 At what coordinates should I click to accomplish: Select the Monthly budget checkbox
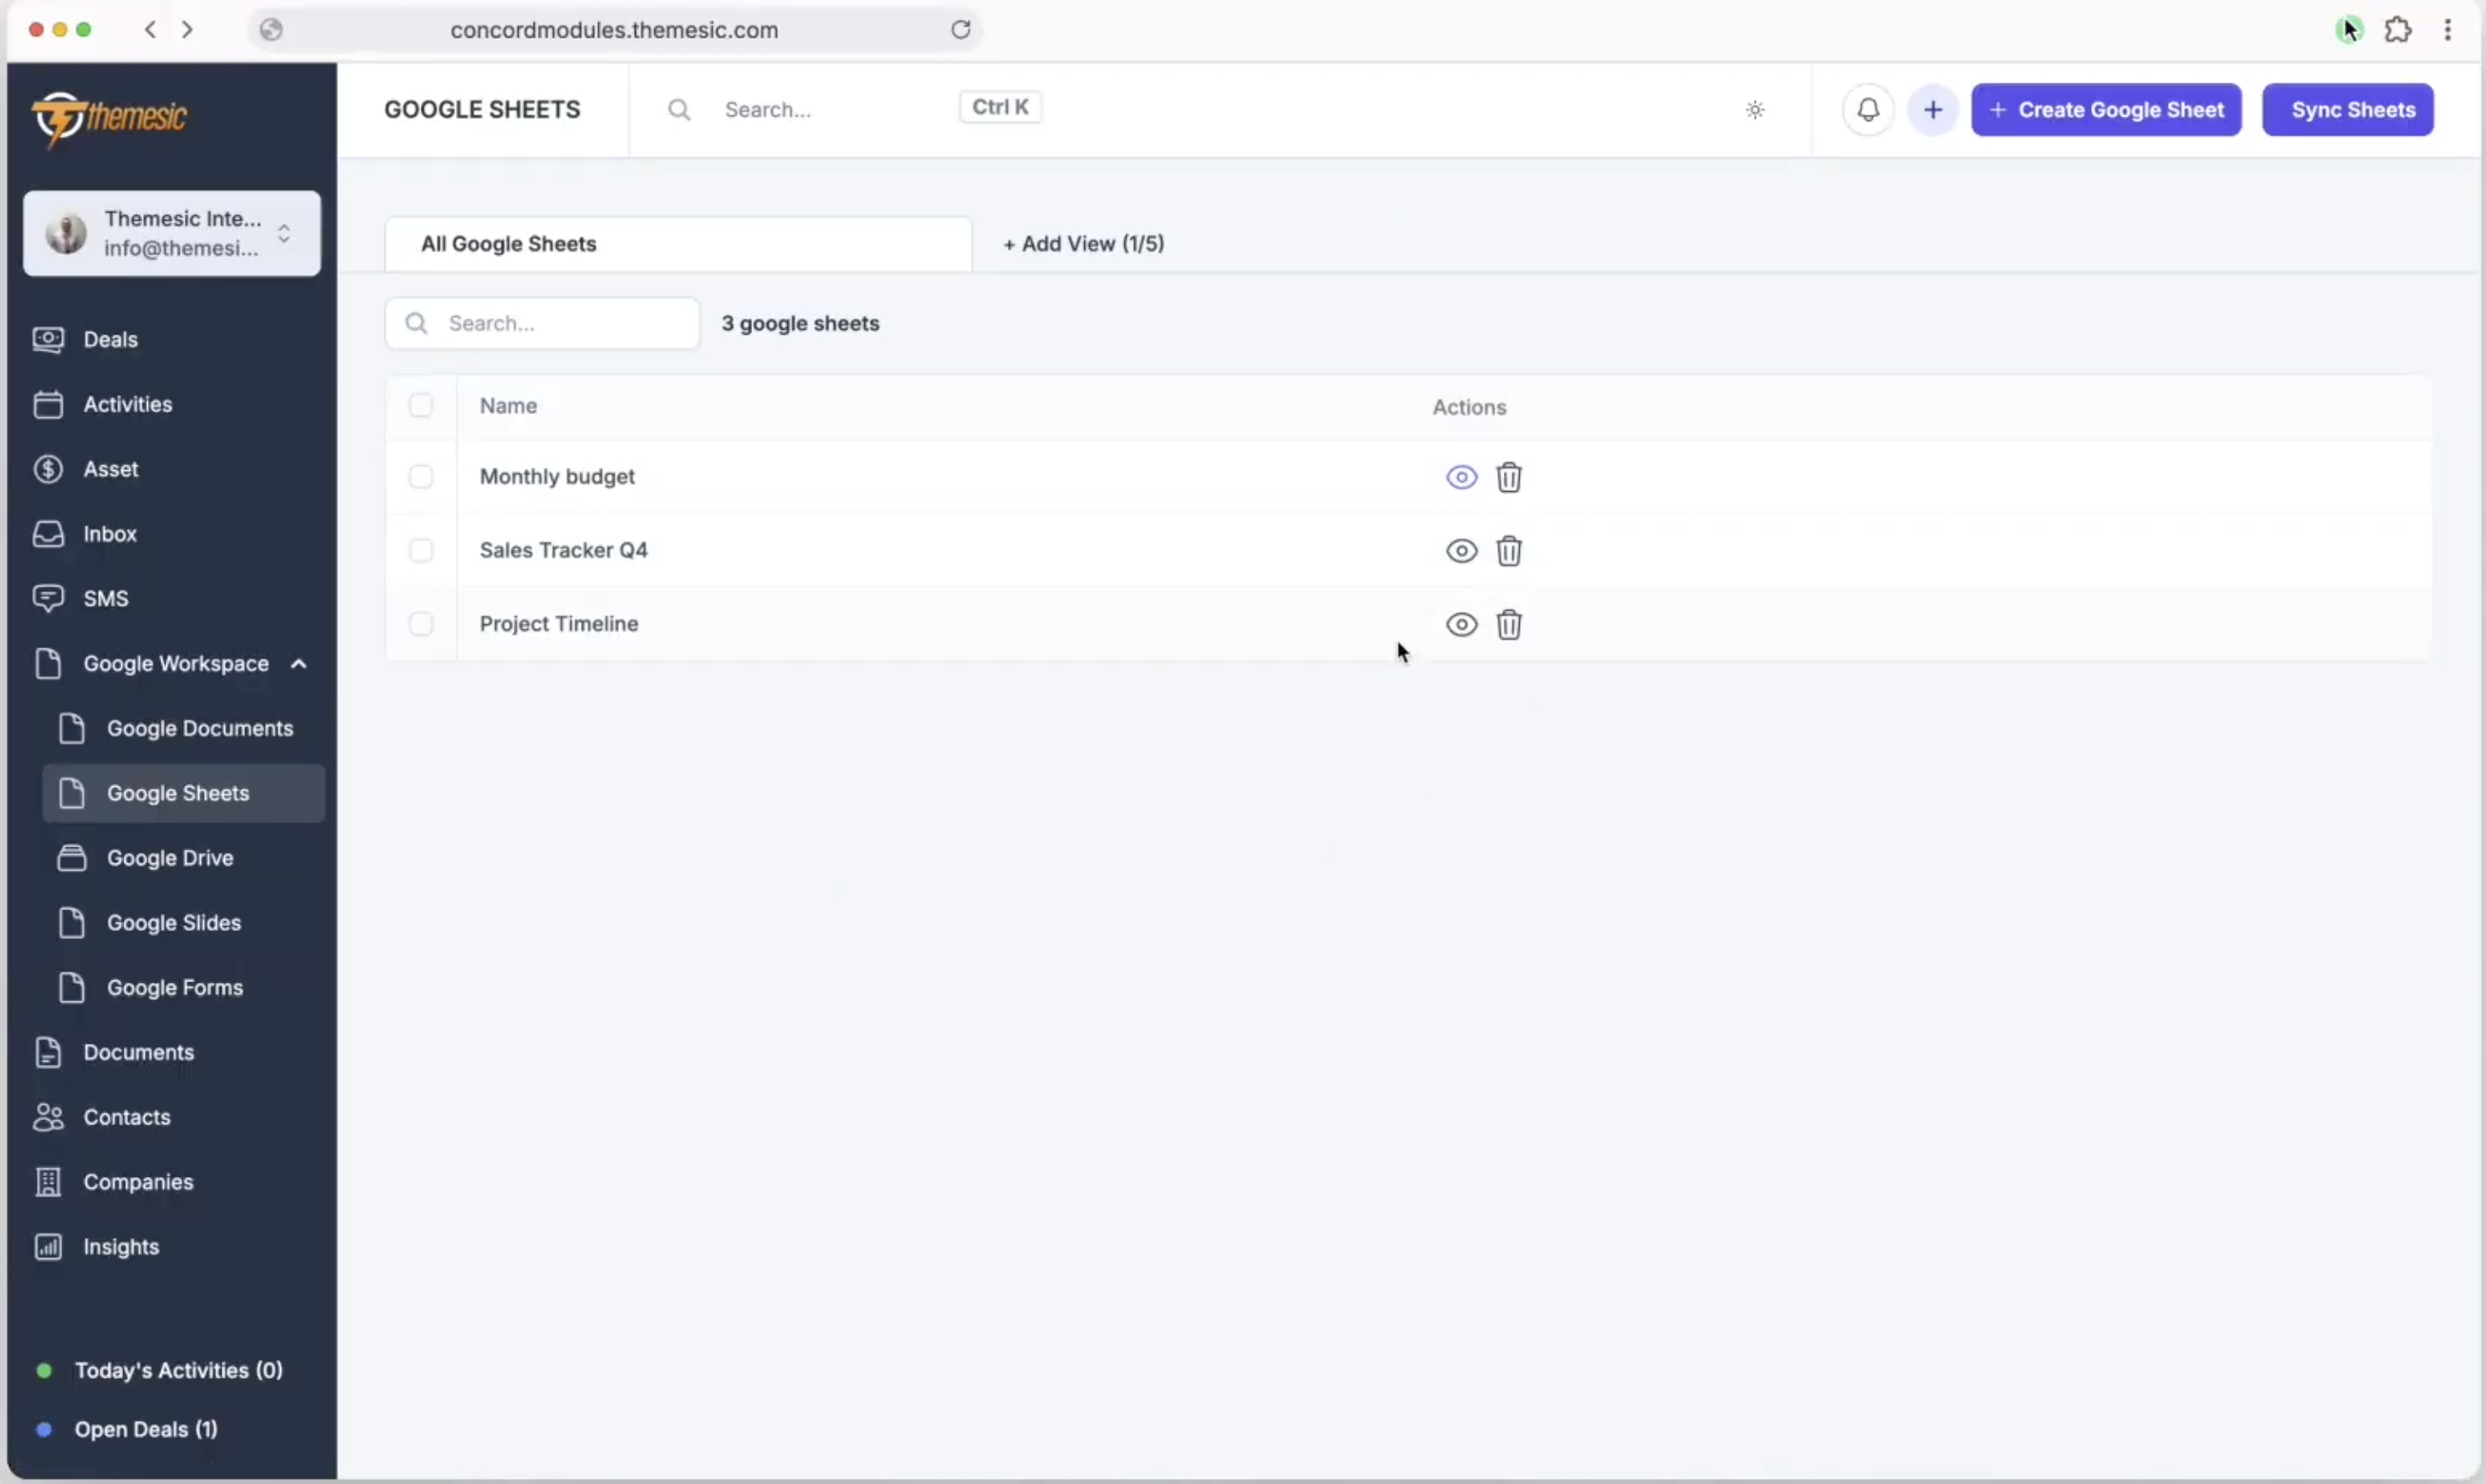420,477
